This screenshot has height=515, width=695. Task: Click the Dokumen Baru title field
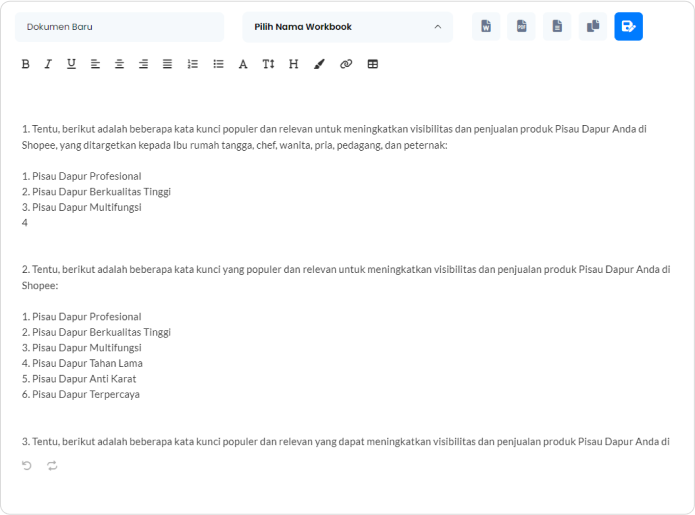119,27
